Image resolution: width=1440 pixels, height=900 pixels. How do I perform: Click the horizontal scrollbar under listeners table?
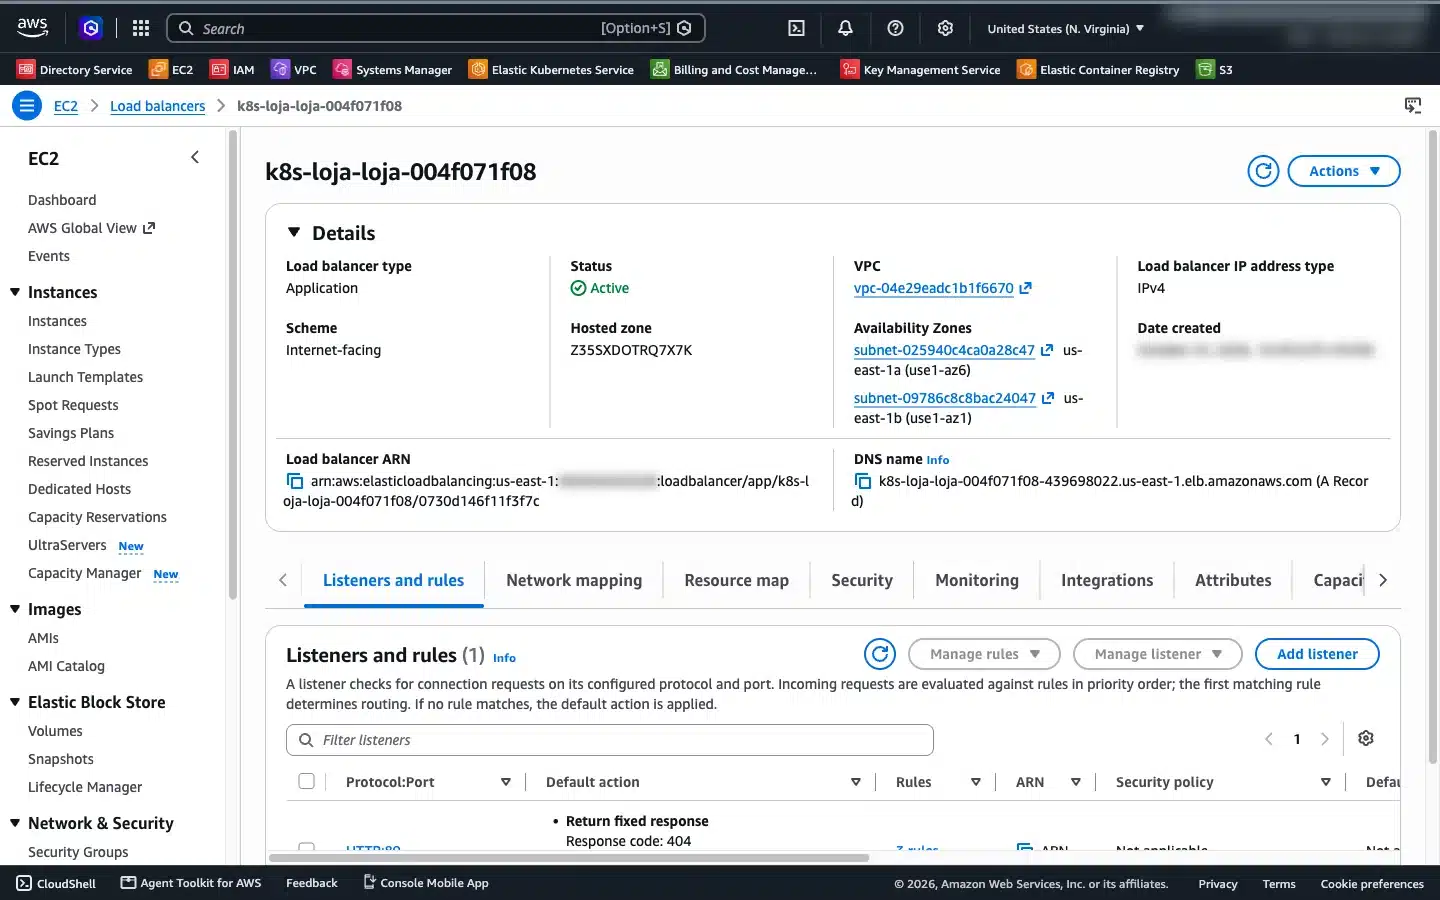point(568,857)
